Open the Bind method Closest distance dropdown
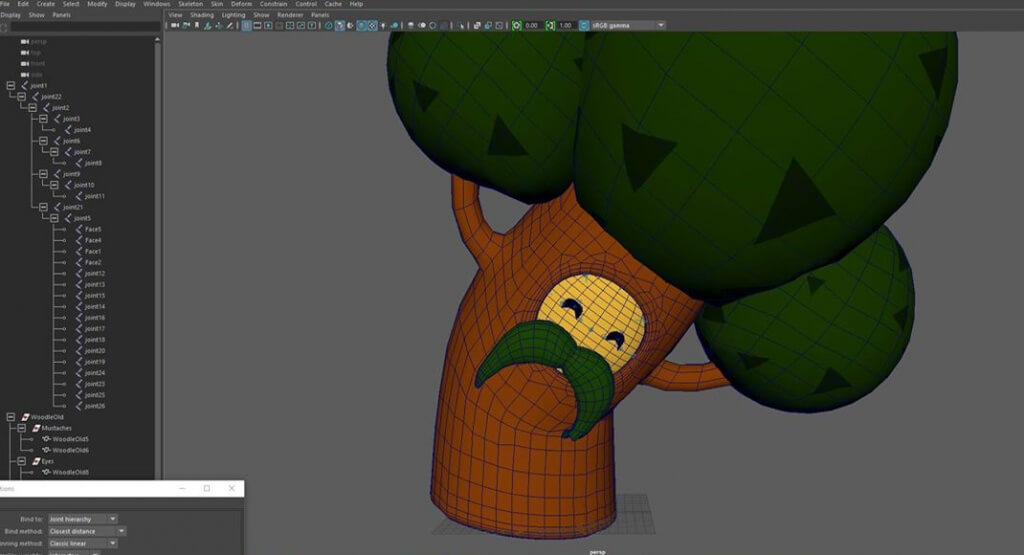The width and height of the screenshot is (1024, 555). [87, 531]
